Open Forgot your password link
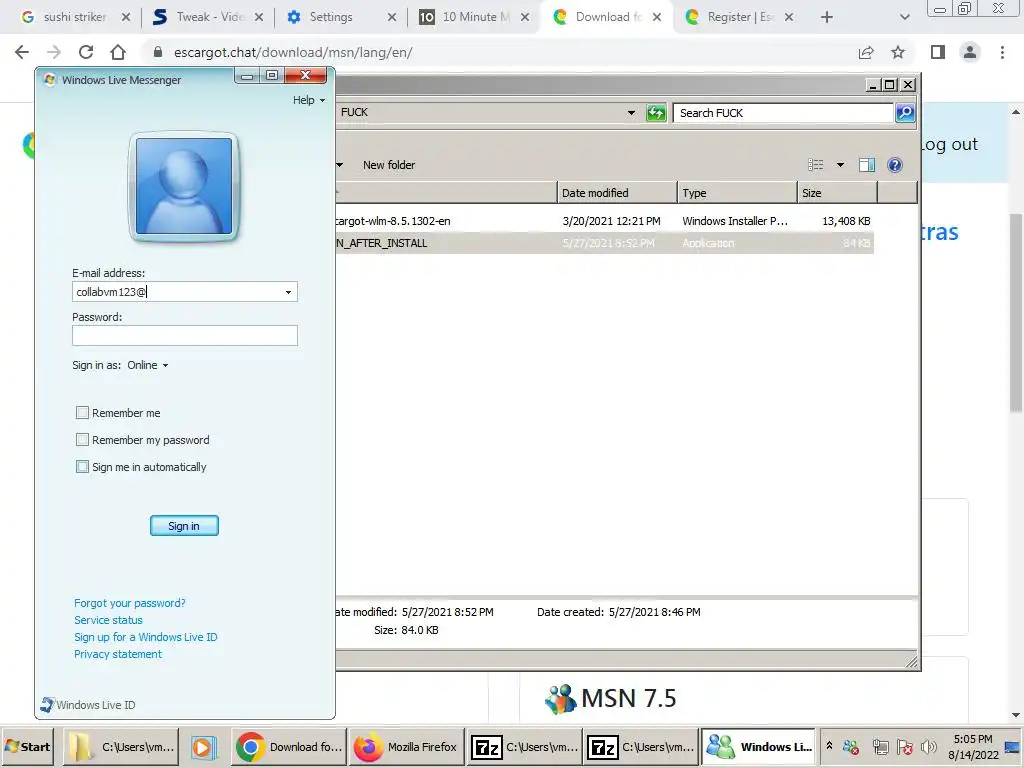Screen dimensions: 1024x768 coord(129,603)
